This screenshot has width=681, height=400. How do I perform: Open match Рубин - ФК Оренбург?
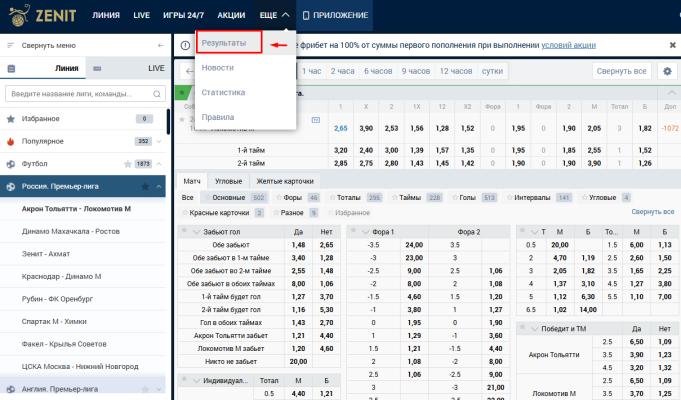click(x=57, y=299)
